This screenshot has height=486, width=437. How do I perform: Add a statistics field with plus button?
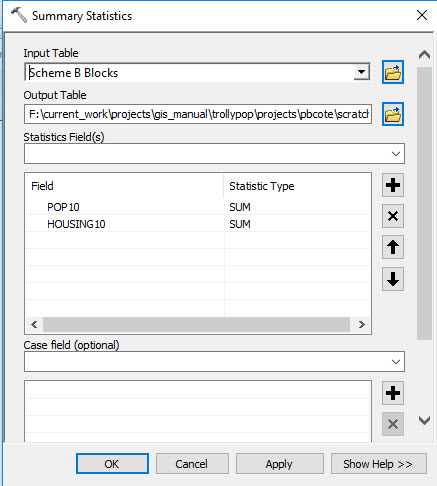click(x=393, y=185)
